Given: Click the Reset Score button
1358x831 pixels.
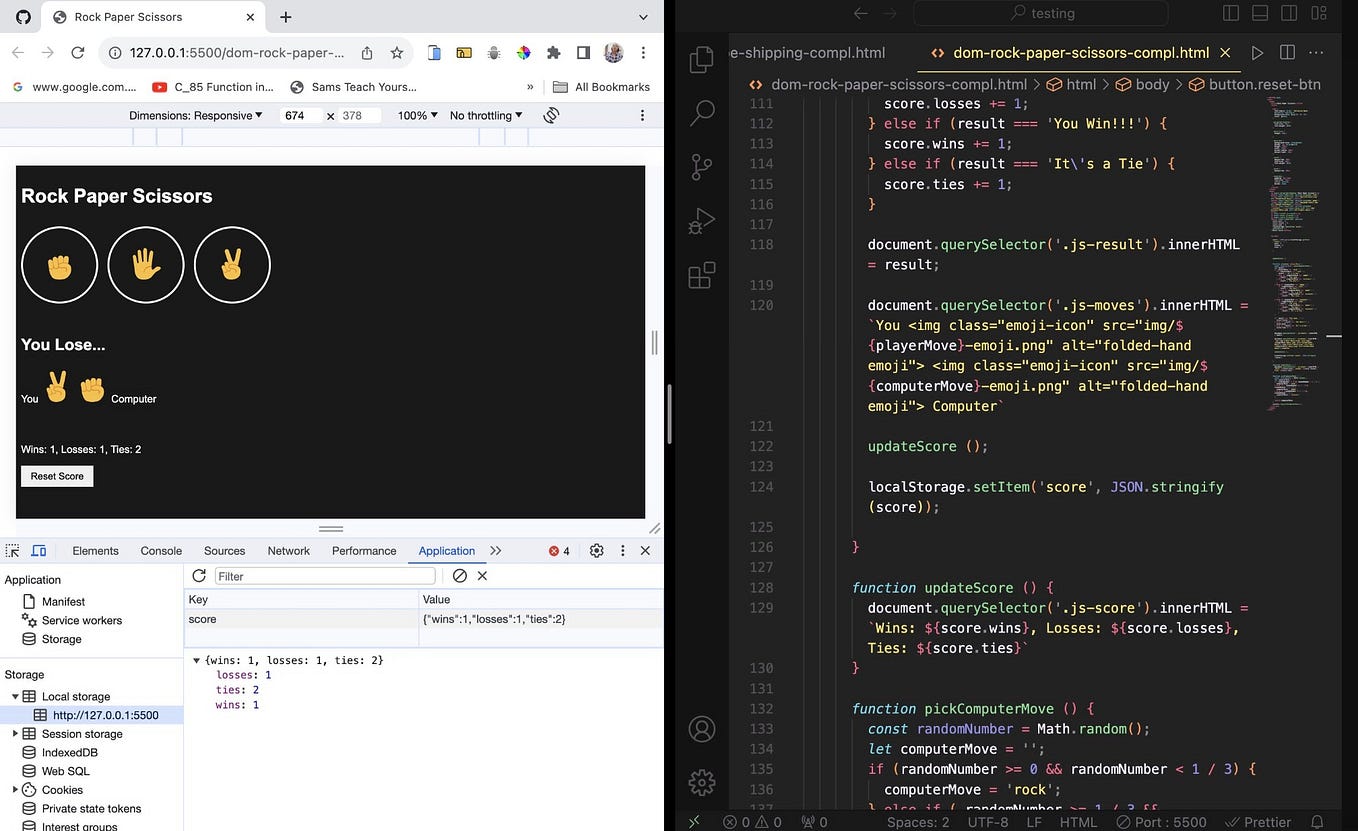Looking at the screenshot, I should pyautogui.click(x=56, y=476).
